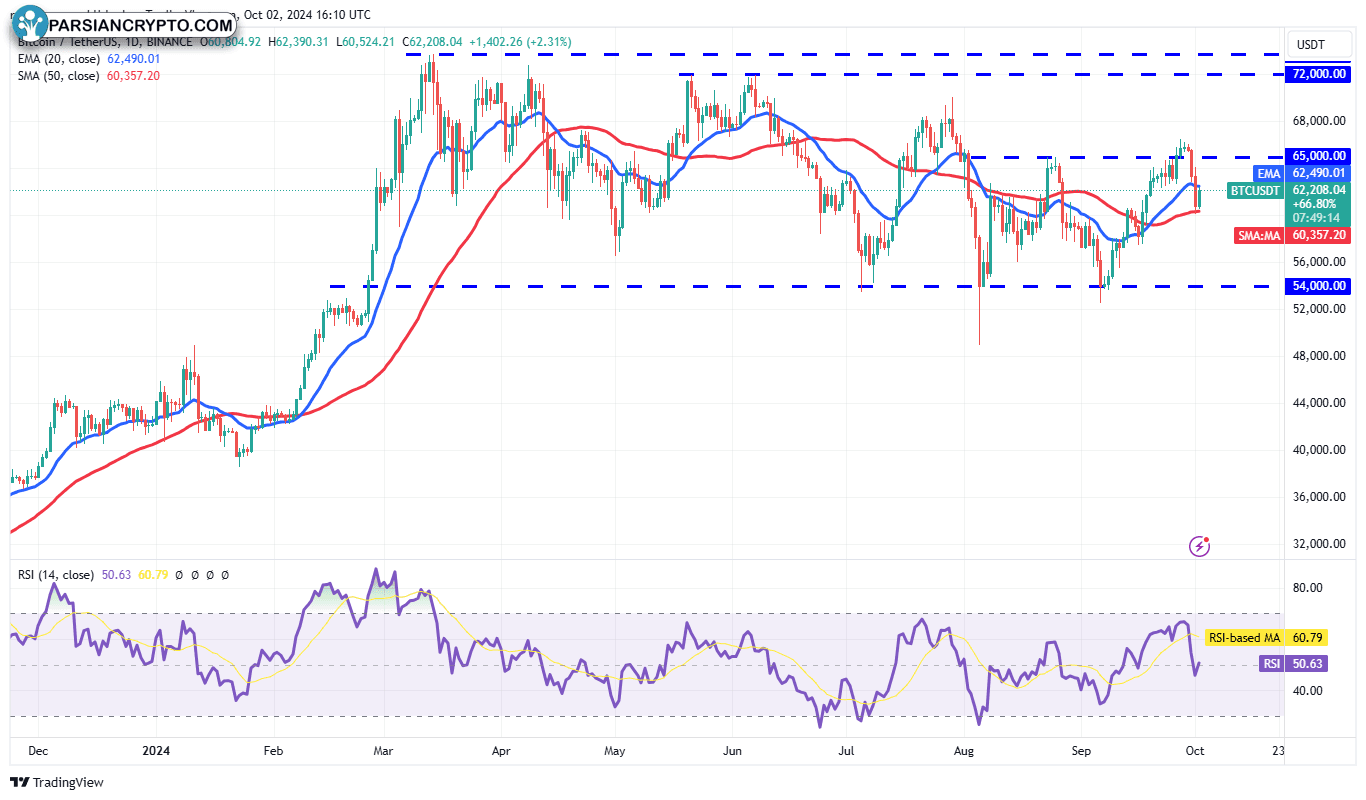1366x800 pixels.
Task: Click the Oct label on the time axis
Action: [x=1197, y=749]
